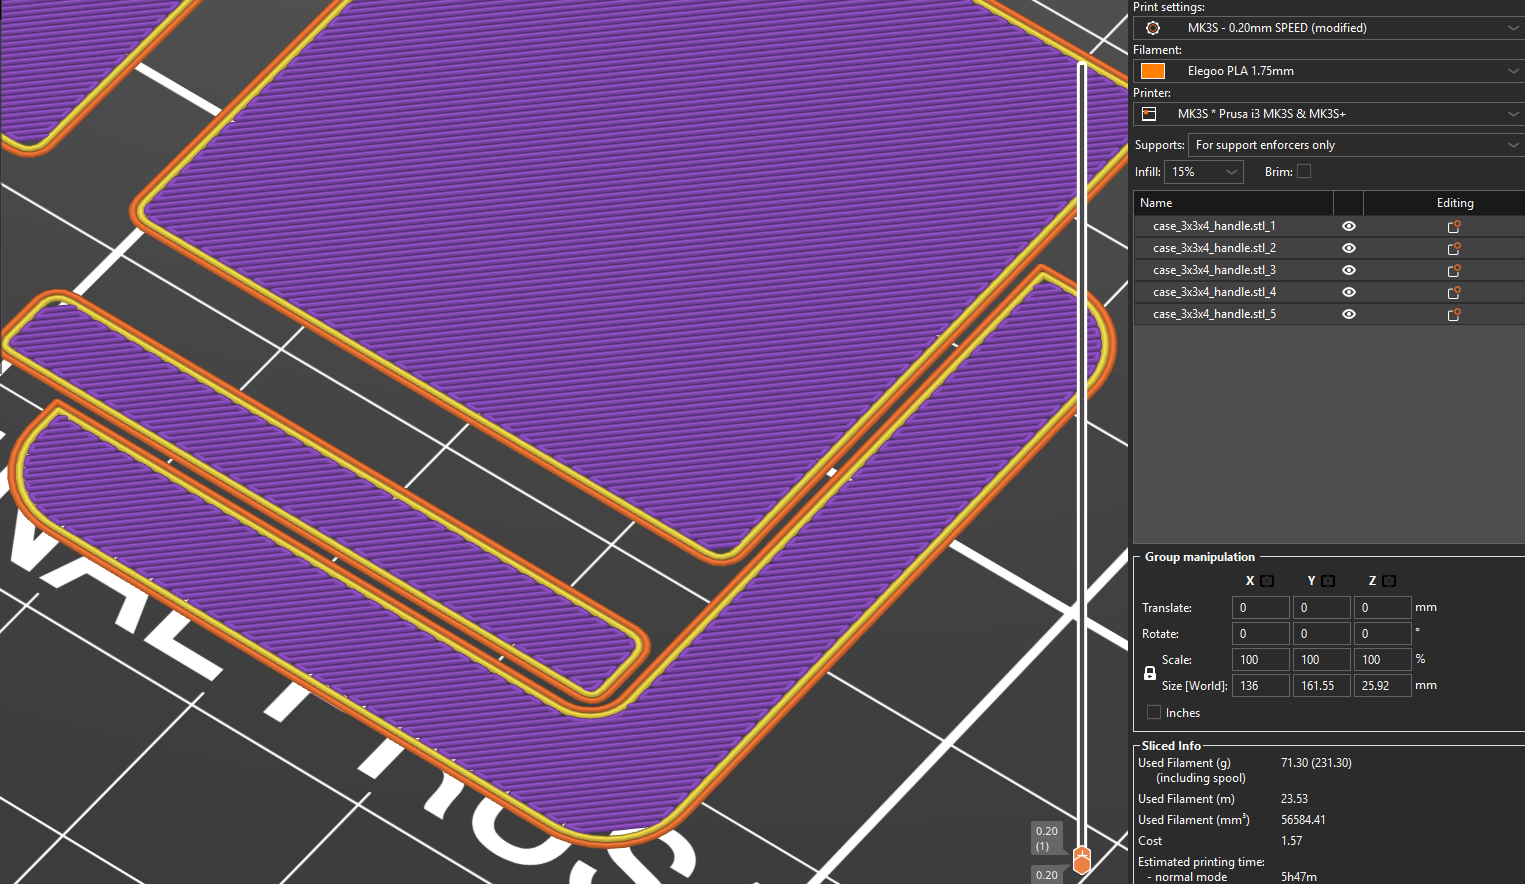
Task: Click the Used Filament volume 56584.41
Action: [x=1303, y=820]
